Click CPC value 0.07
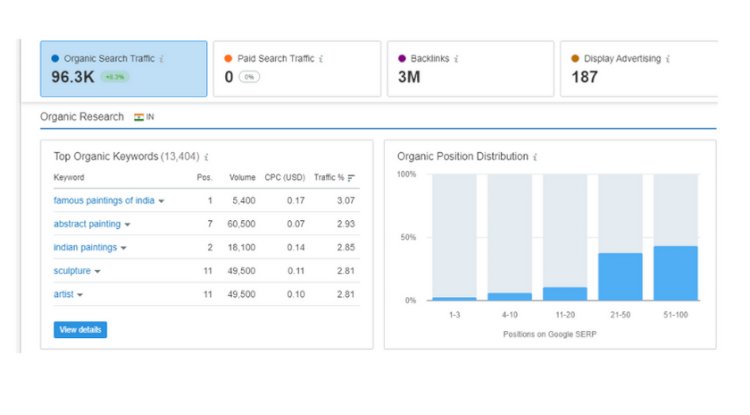 (296, 224)
